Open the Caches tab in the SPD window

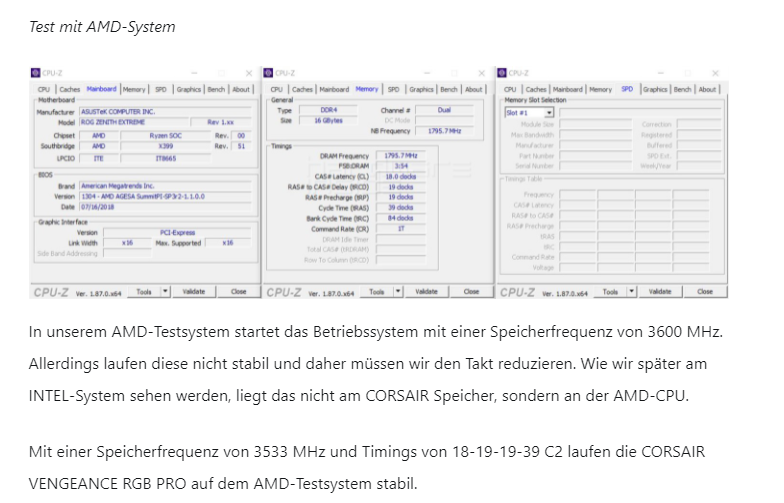pyautogui.click(x=536, y=90)
